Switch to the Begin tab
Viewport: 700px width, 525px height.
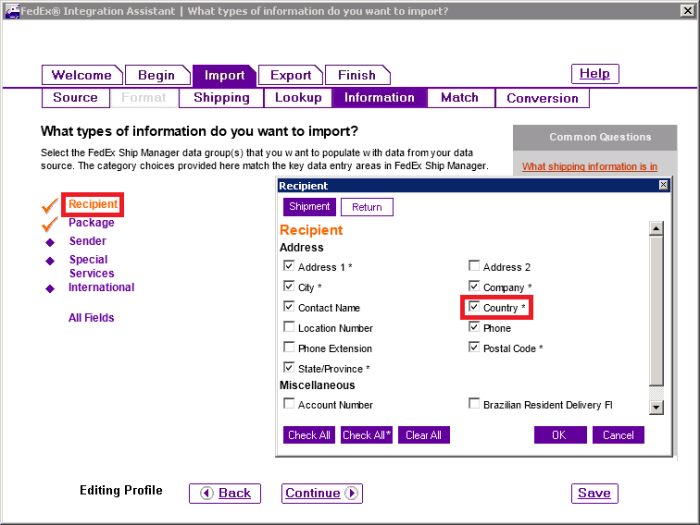point(157,75)
